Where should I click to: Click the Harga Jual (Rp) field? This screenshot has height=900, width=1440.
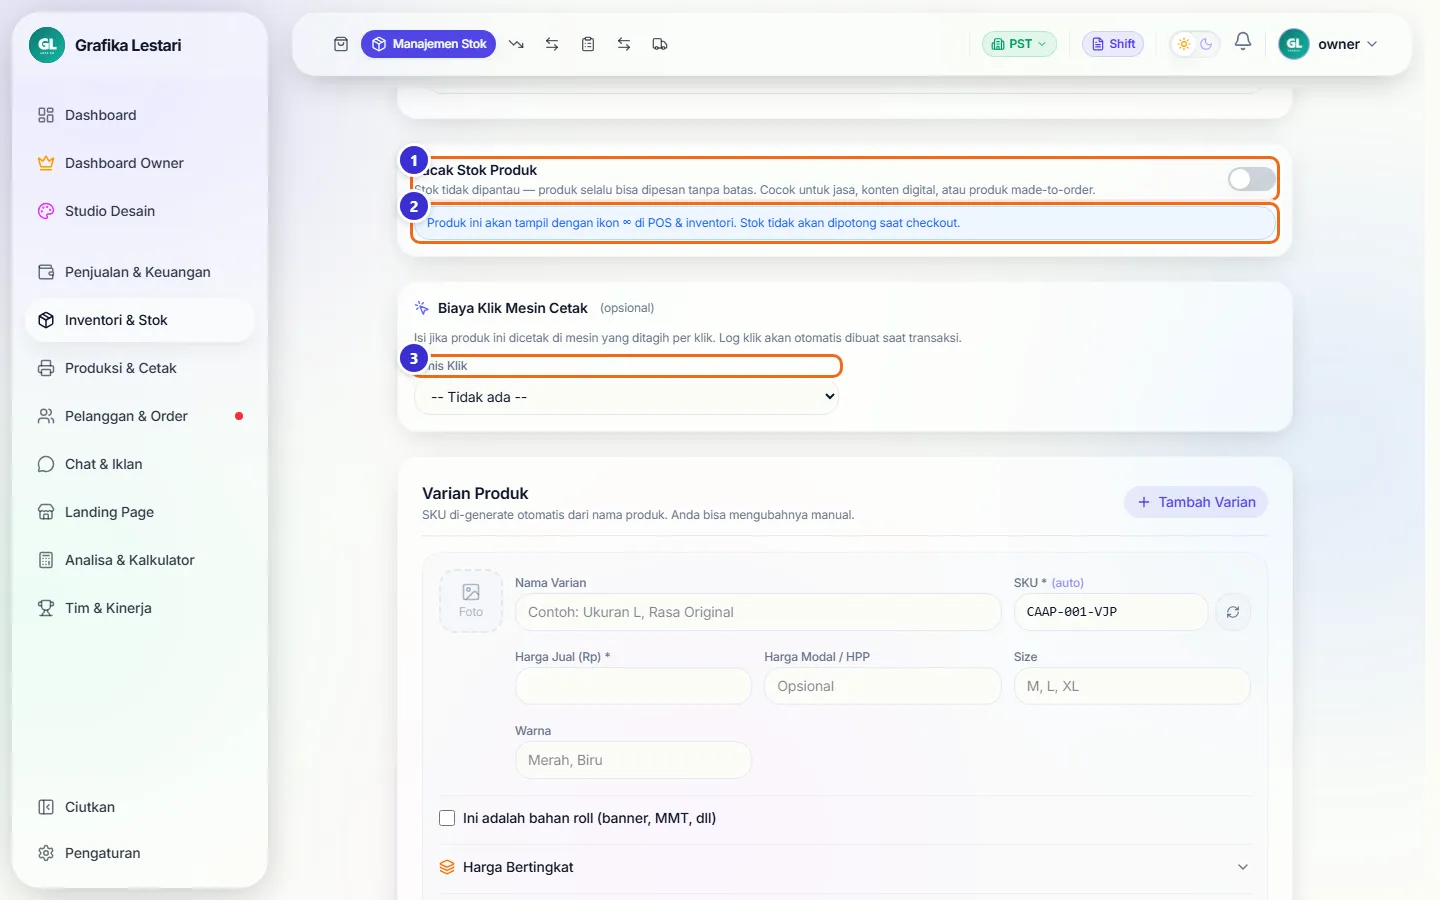(633, 686)
